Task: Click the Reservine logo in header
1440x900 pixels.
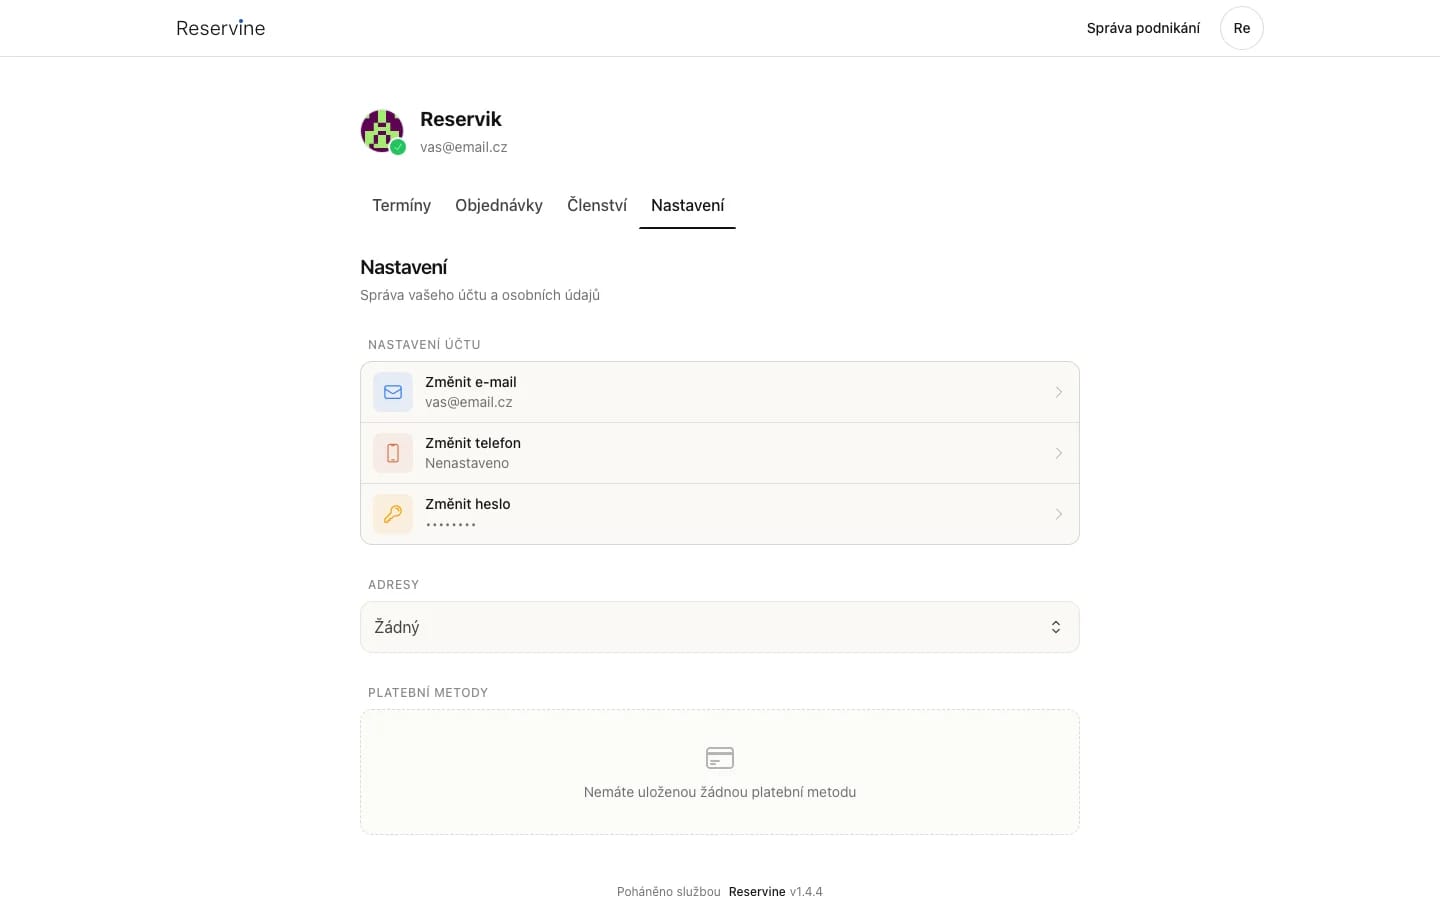Action: click(220, 28)
